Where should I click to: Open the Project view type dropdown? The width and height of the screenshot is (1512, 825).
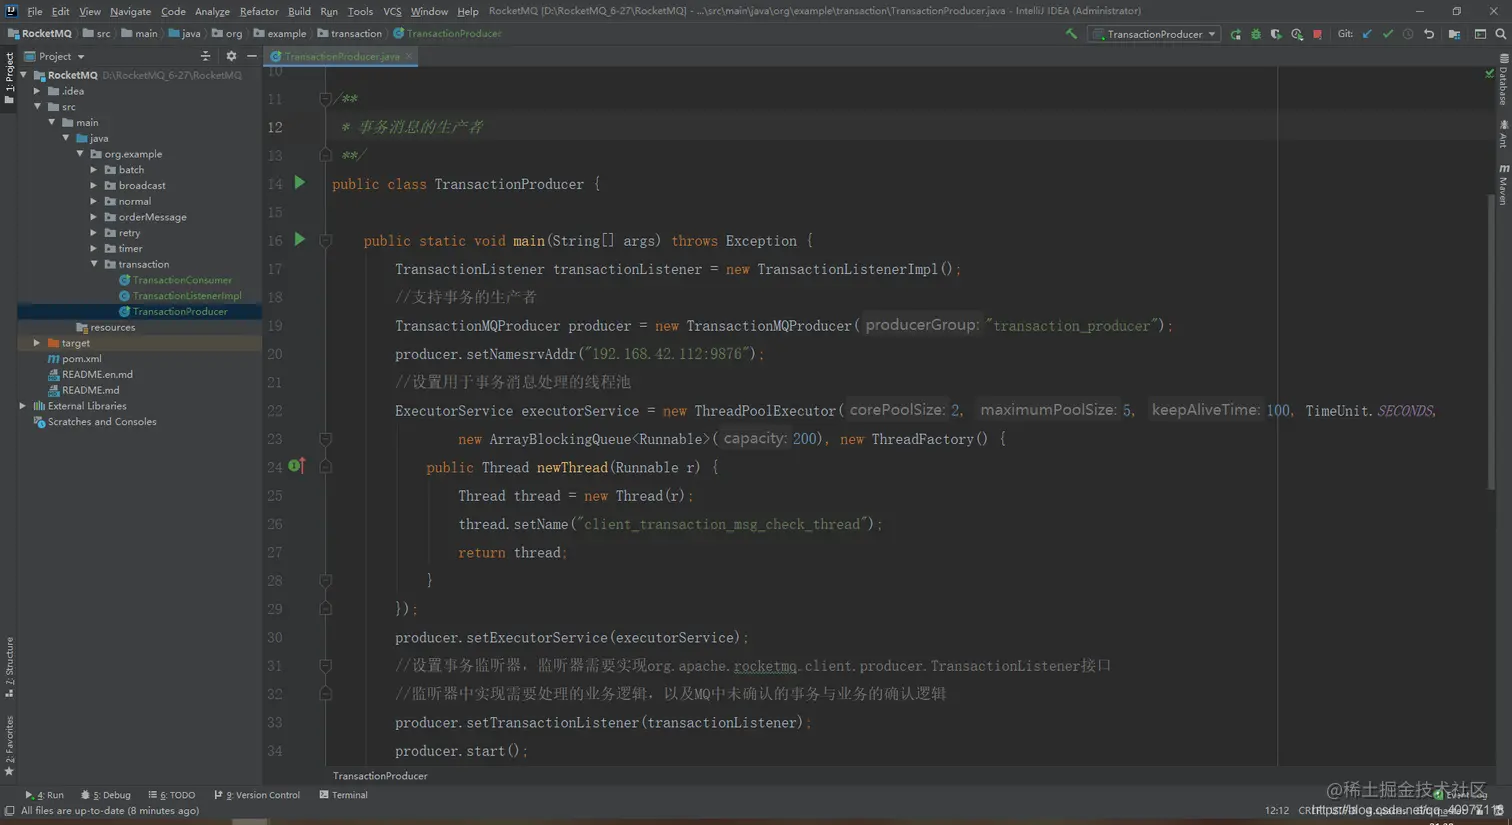(x=55, y=56)
